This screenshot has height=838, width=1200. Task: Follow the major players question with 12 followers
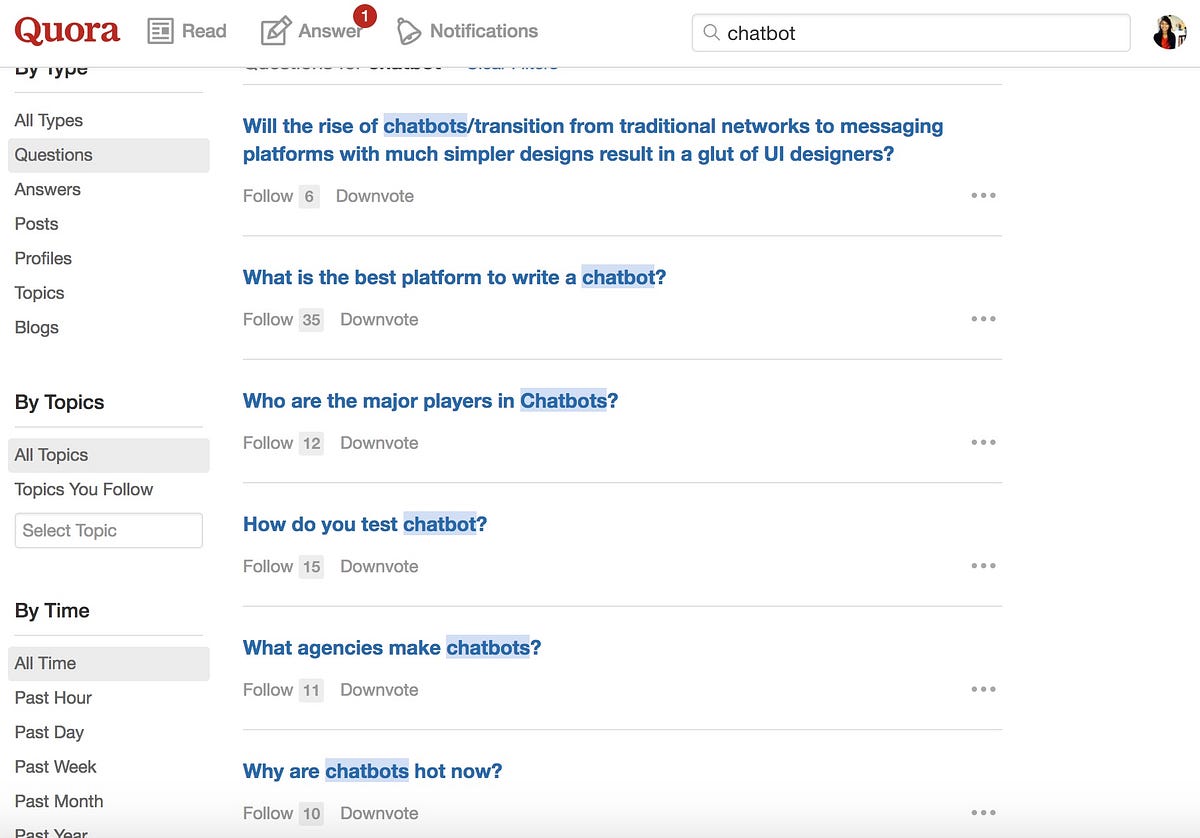coord(283,443)
